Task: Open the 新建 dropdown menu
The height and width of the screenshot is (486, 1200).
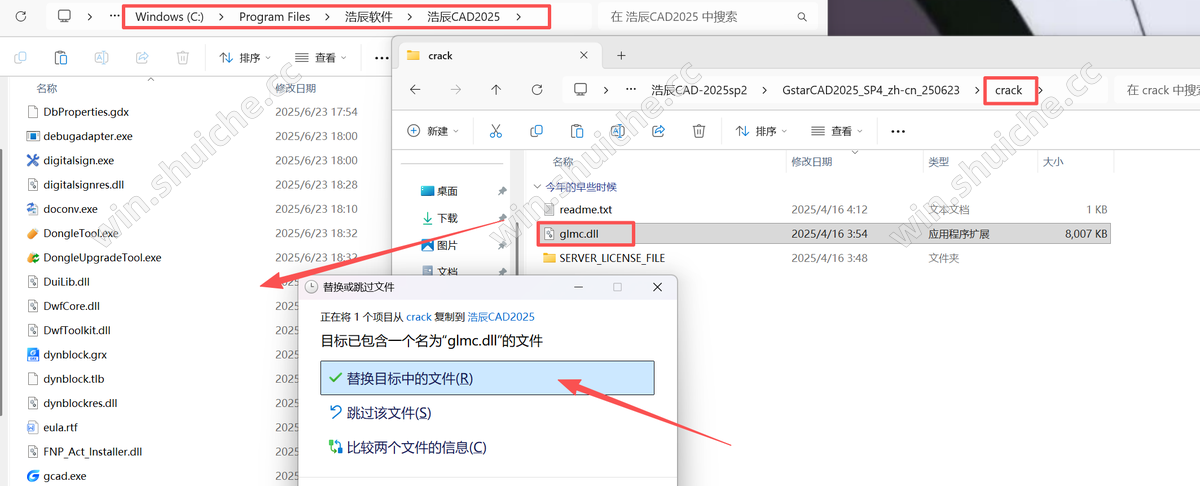Action: [x=433, y=131]
